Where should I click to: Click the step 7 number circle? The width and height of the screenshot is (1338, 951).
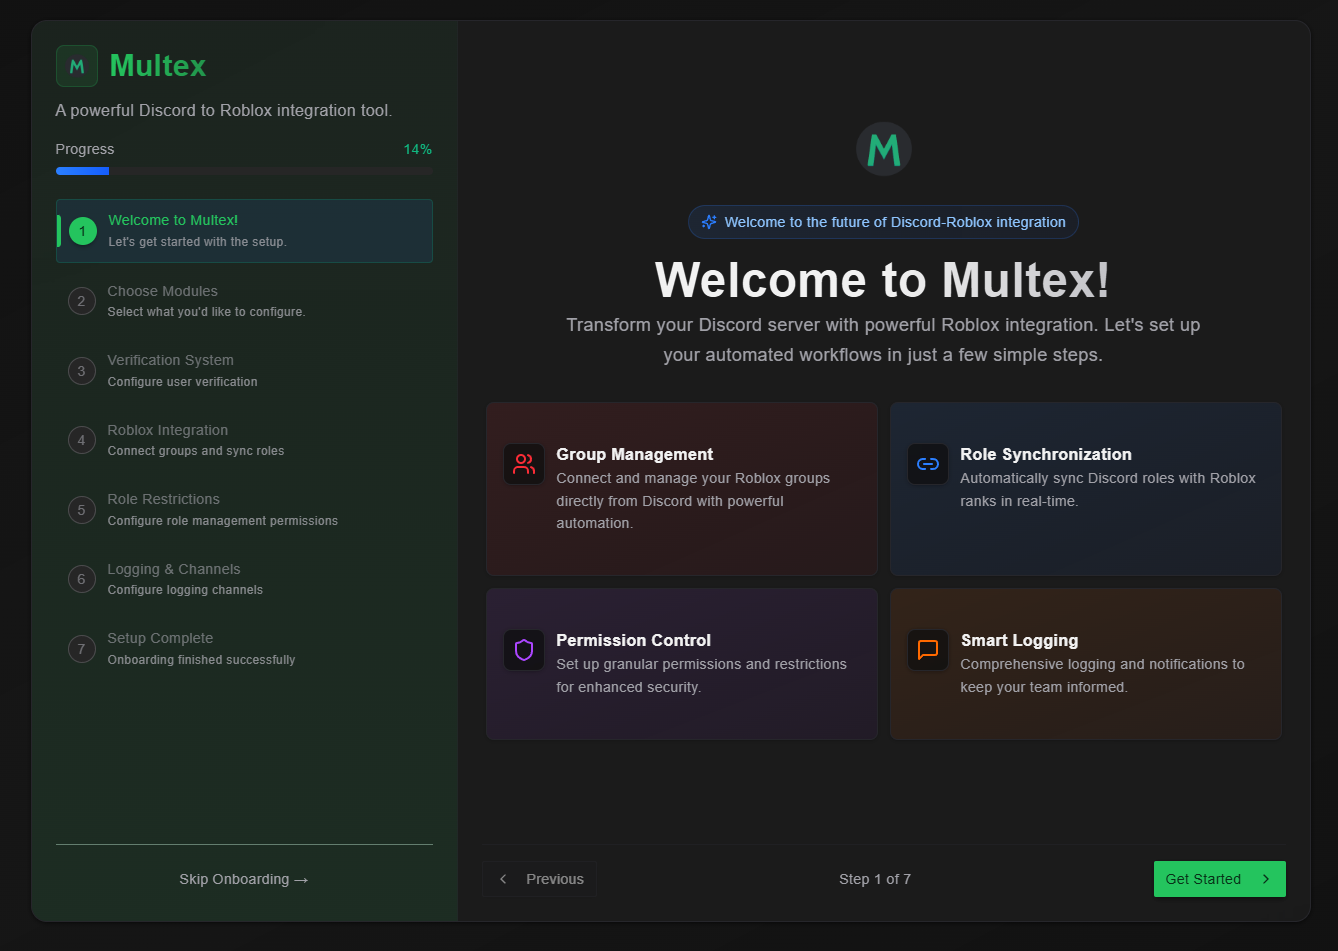[82, 649]
